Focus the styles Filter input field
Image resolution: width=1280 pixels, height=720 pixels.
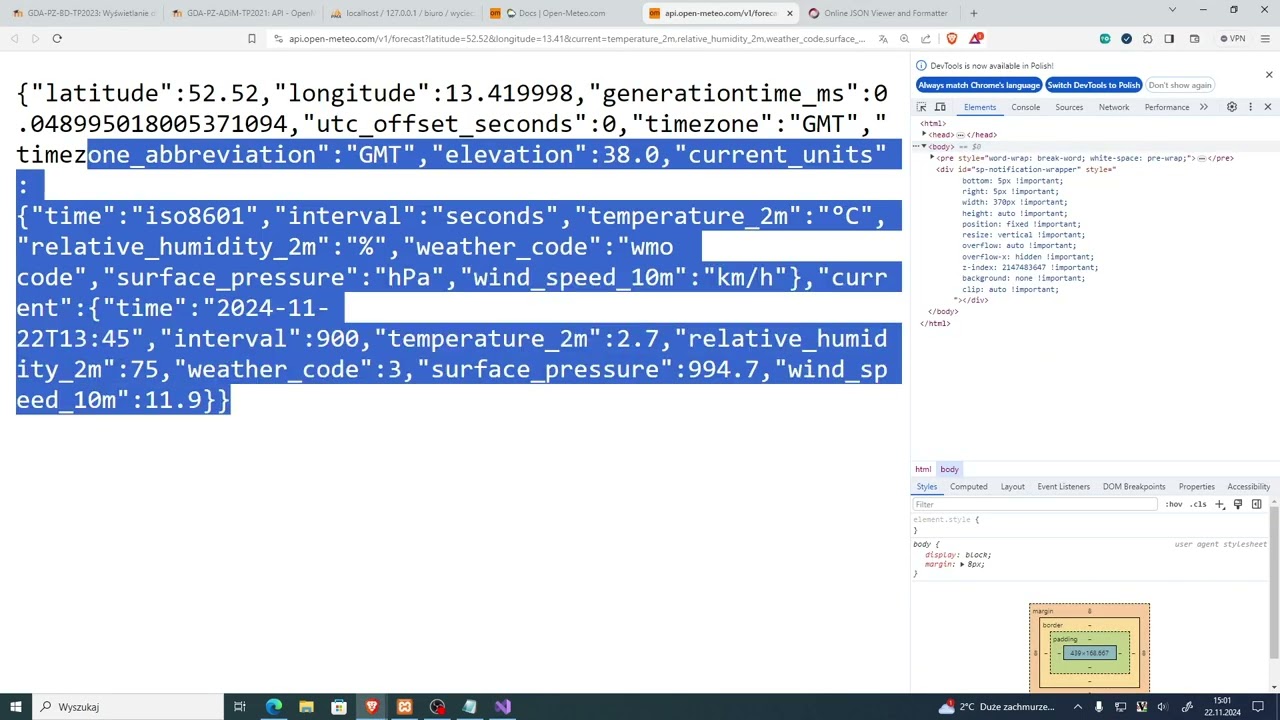tap(1035, 504)
